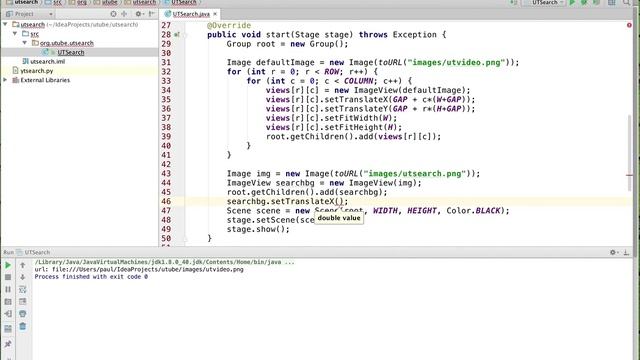Click "images/utsearch.png" string on line 43
Image resolution: width=640 pixels, height=360 pixels.
click(415, 173)
